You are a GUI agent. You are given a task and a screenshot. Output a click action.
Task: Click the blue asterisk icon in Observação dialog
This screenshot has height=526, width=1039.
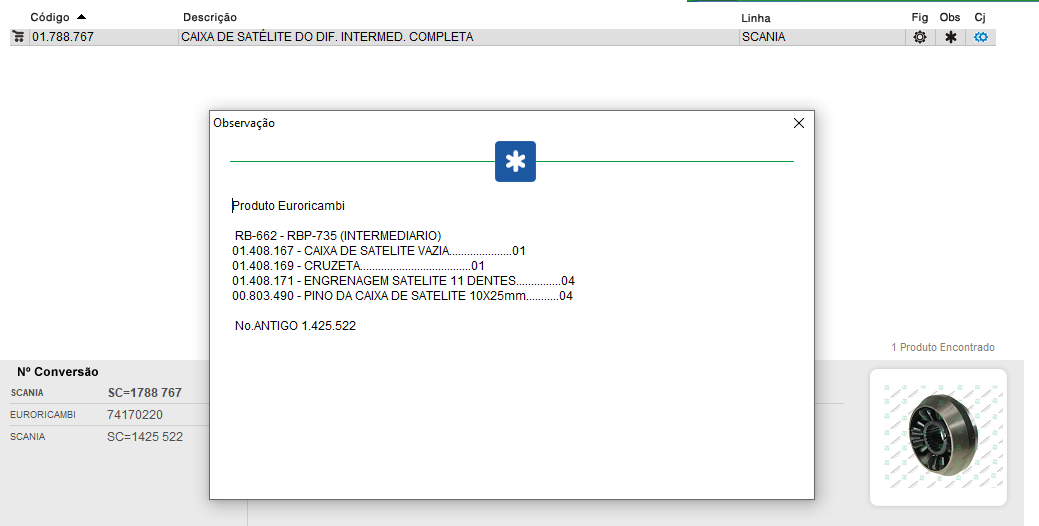click(515, 162)
